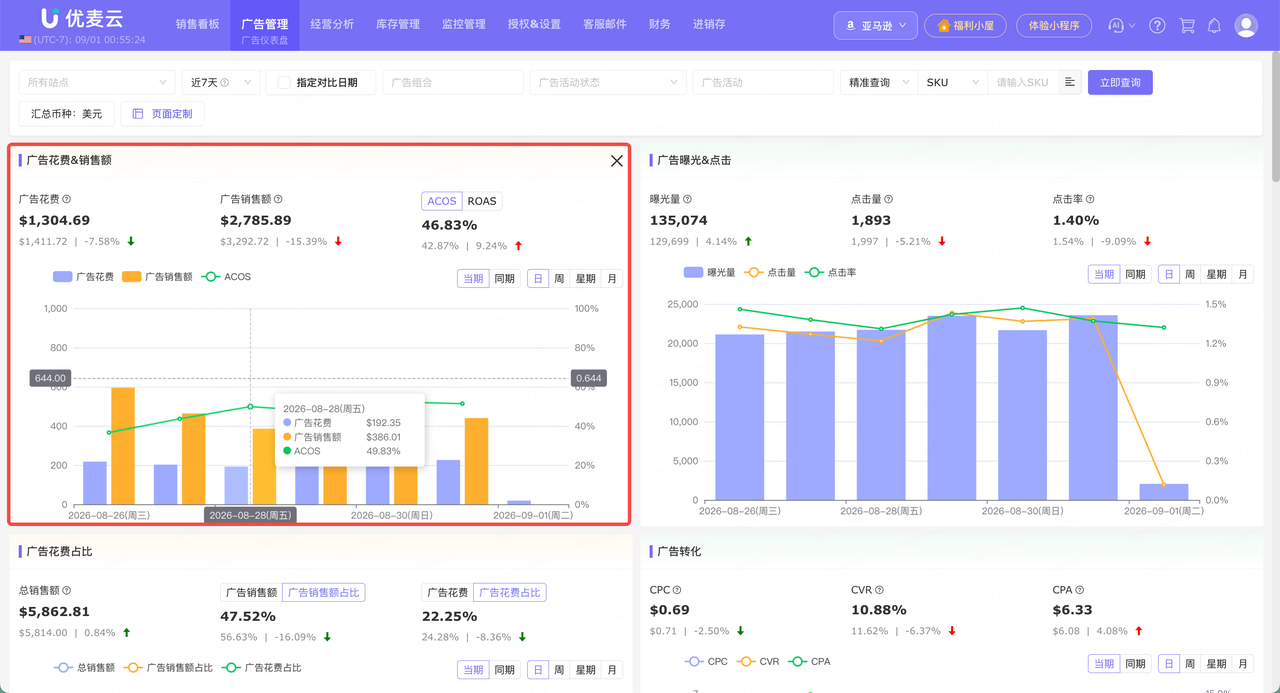Open the 进销存 menu
The height and width of the screenshot is (693, 1280).
point(709,24)
